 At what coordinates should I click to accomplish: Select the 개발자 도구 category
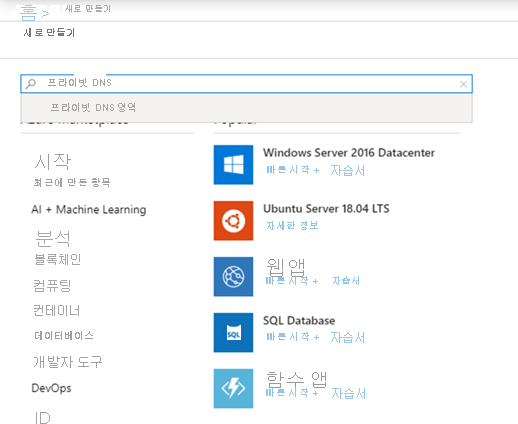tap(68, 362)
